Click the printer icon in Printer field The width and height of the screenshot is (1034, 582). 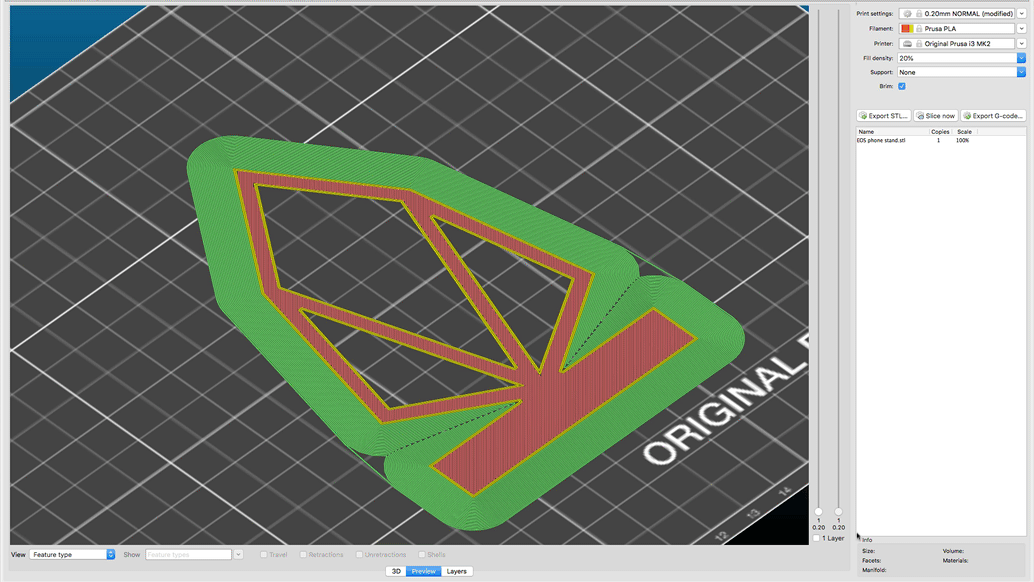click(907, 44)
